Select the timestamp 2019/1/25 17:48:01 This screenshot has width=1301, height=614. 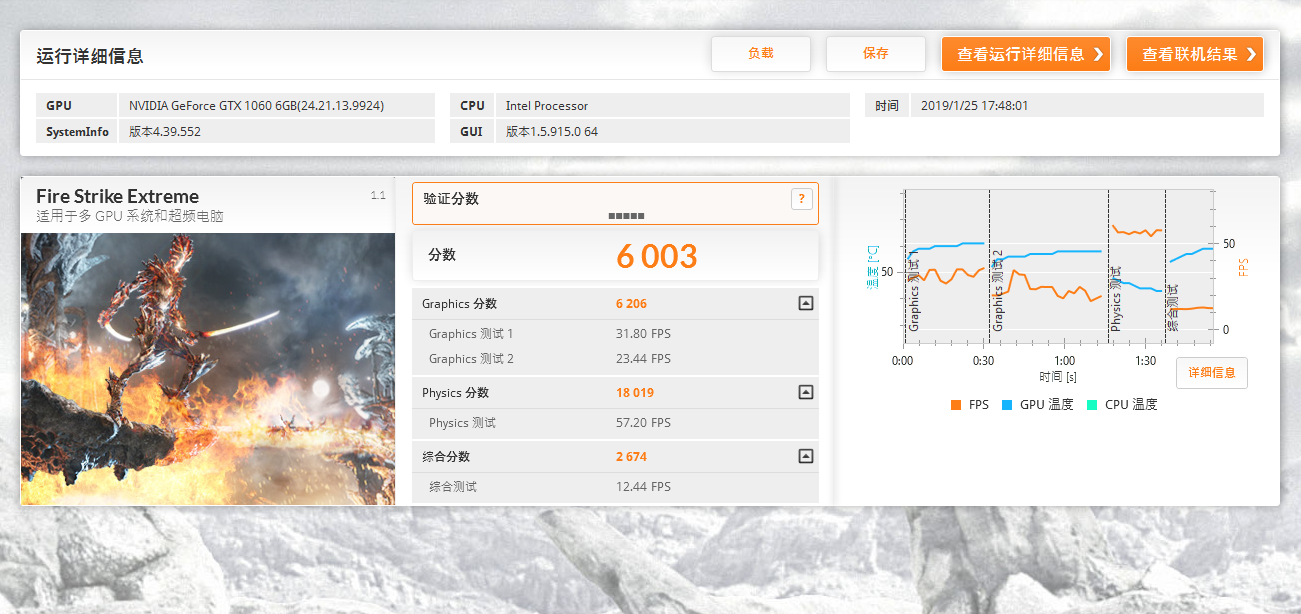[975, 106]
